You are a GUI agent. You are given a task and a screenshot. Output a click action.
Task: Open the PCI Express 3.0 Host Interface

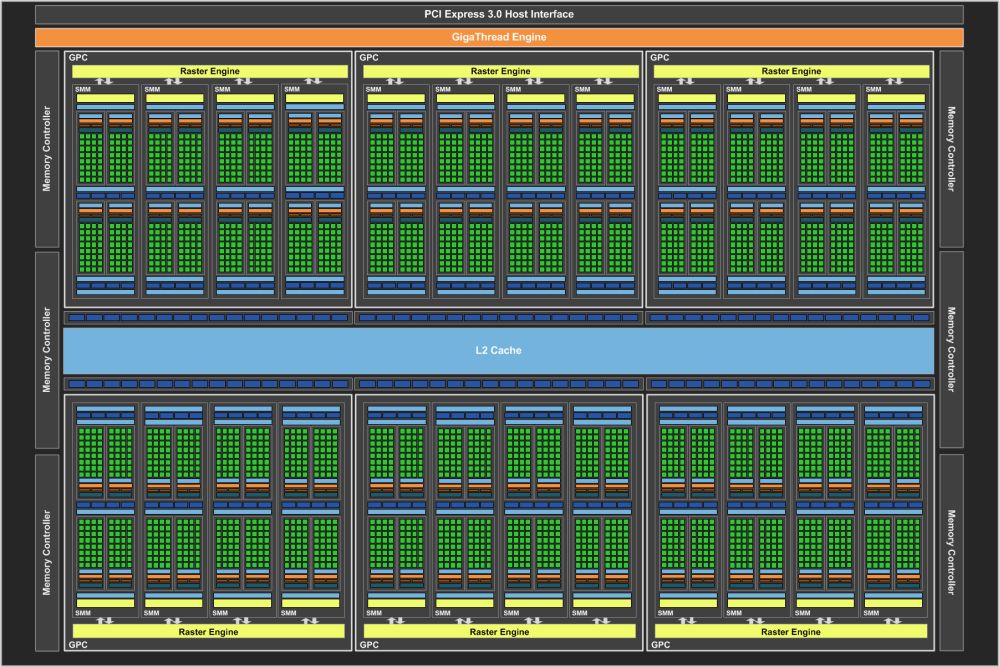(500, 14)
